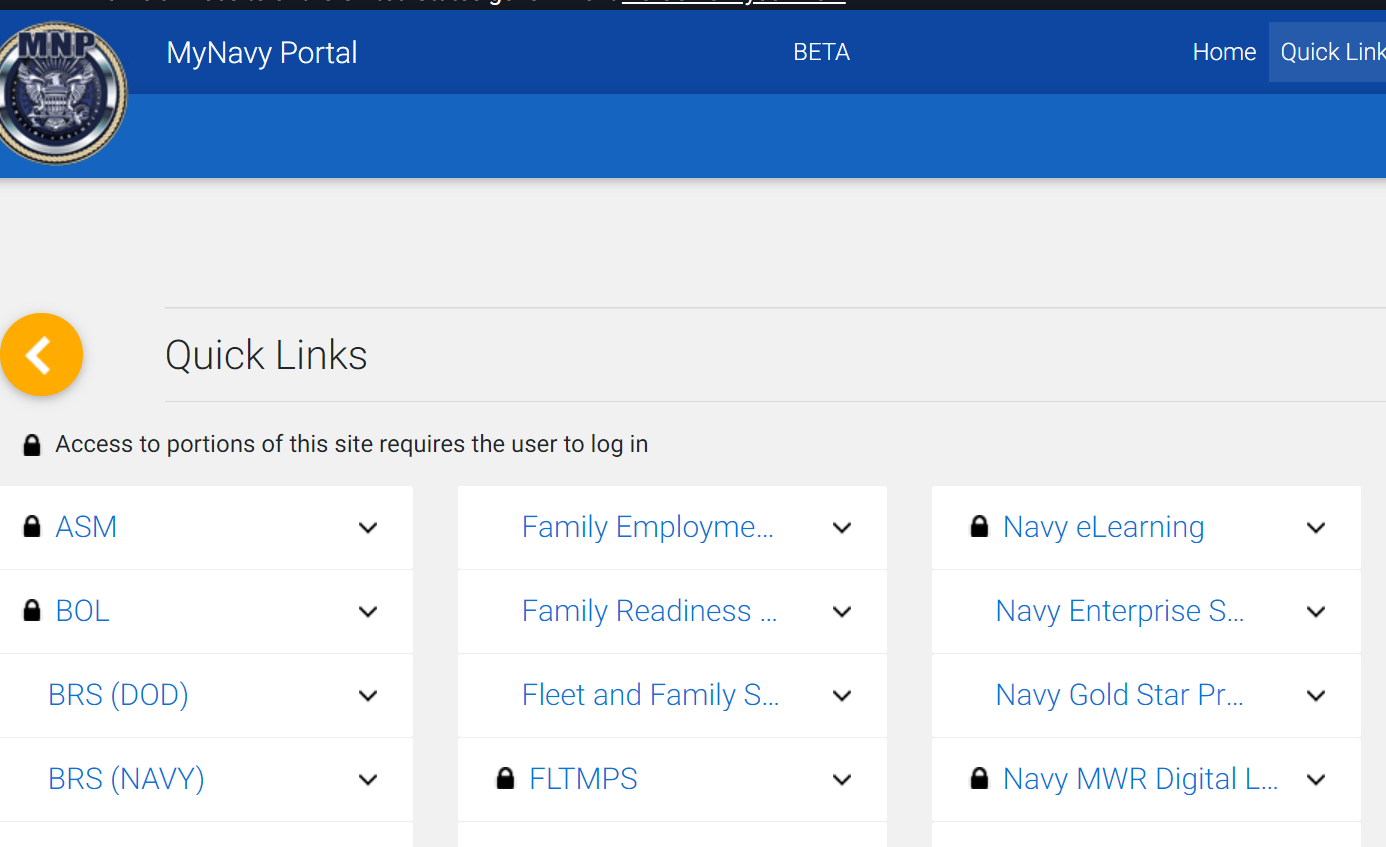Image resolution: width=1386 pixels, height=847 pixels.
Task: Expand the Navy MWR Digital L... chevron
Action: 1316,780
